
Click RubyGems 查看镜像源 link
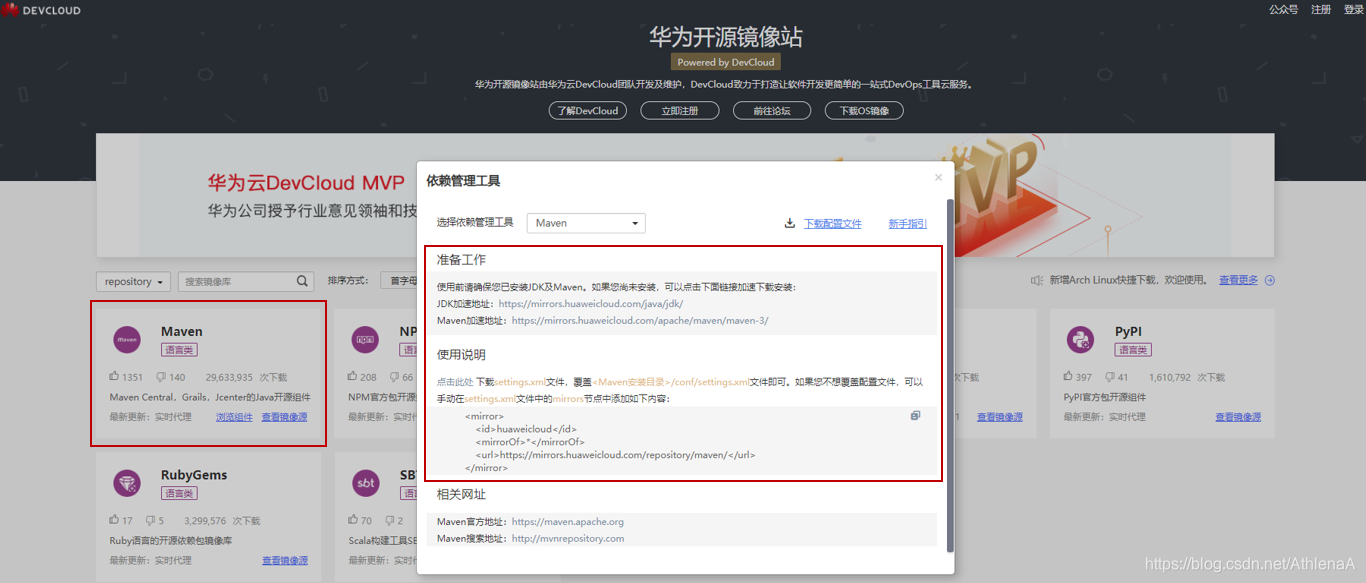click(285, 560)
